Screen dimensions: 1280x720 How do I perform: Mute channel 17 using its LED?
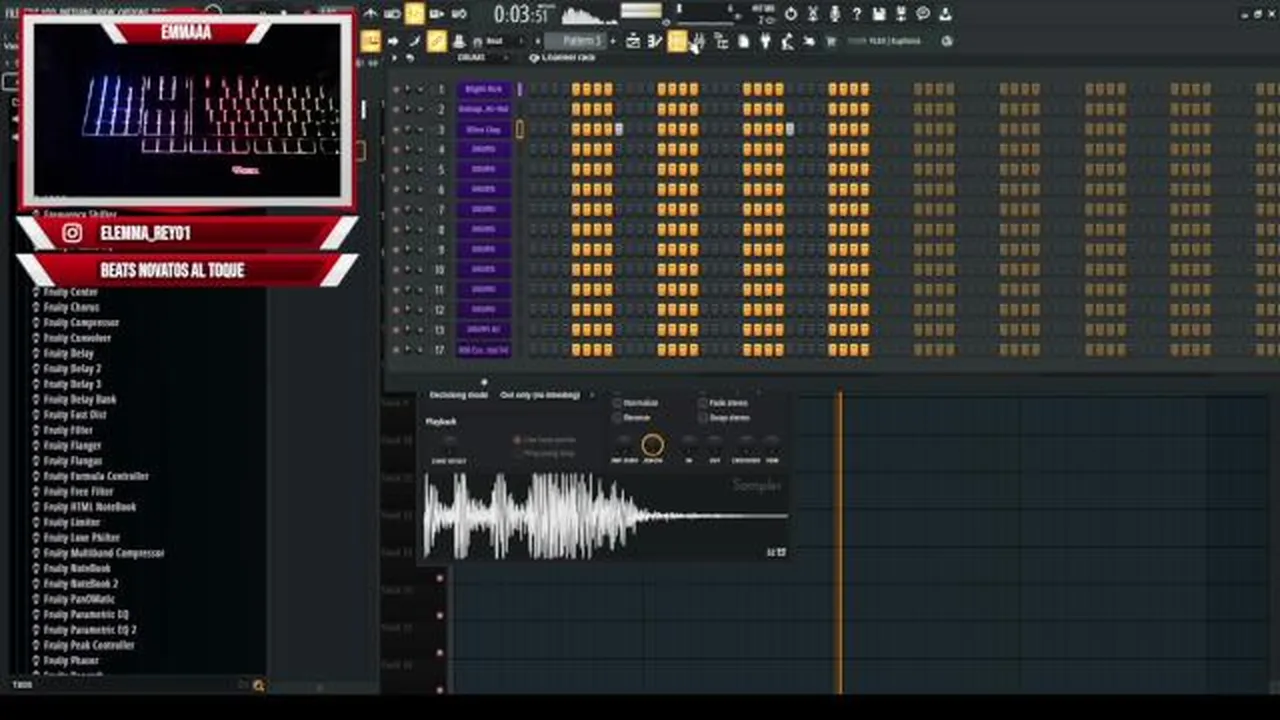point(396,350)
